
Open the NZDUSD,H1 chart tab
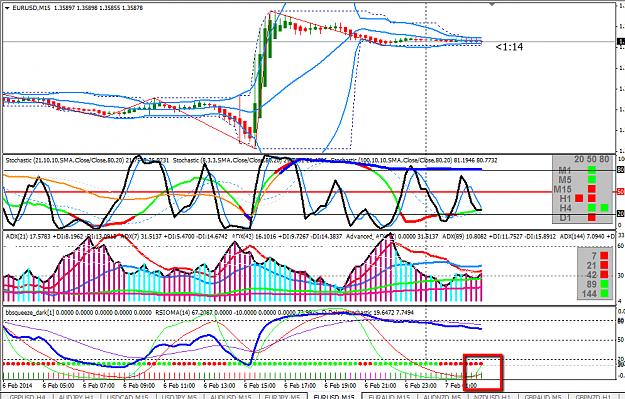[x=492, y=397]
